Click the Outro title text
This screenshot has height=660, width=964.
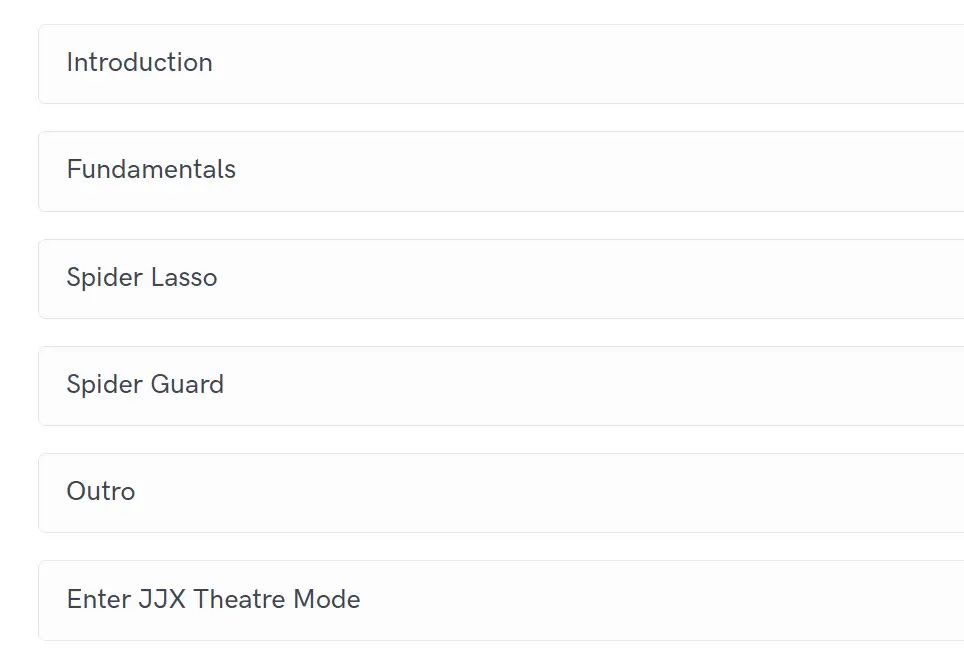(x=100, y=492)
